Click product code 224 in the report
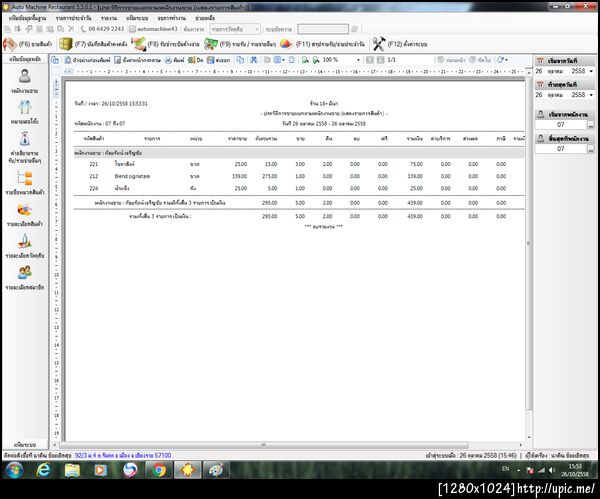 click(94, 188)
